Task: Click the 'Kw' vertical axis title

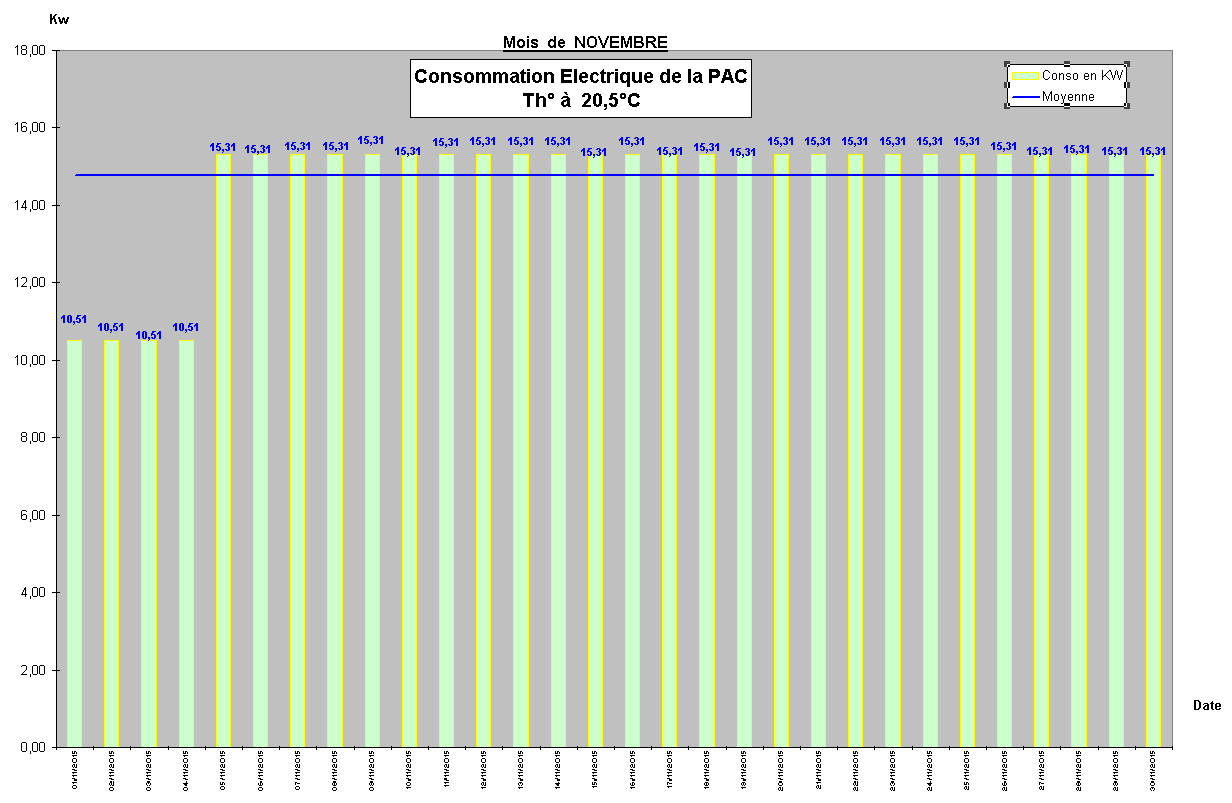Action: click(59, 19)
